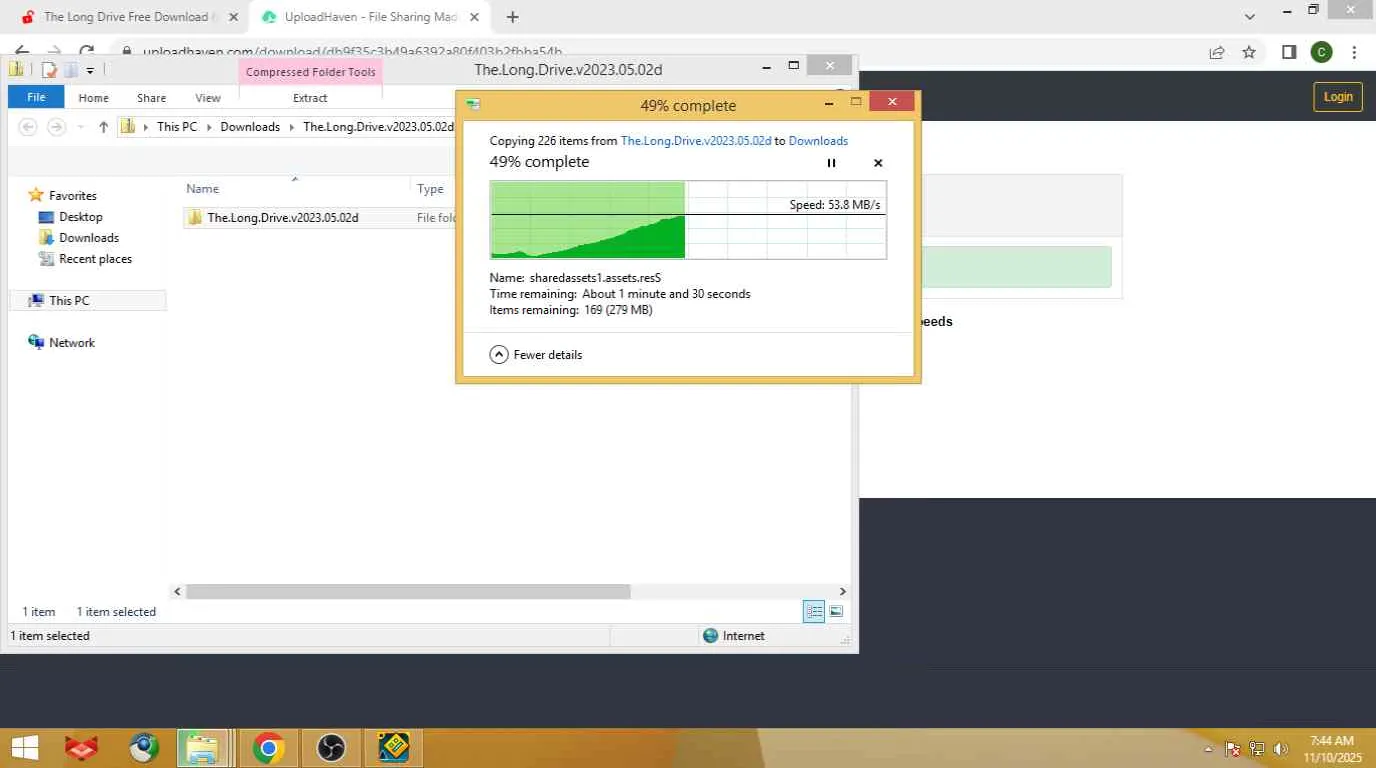Open the Chrome three-dot menu
Image resolution: width=1376 pixels, height=768 pixels.
pyautogui.click(x=1354, y=52)
